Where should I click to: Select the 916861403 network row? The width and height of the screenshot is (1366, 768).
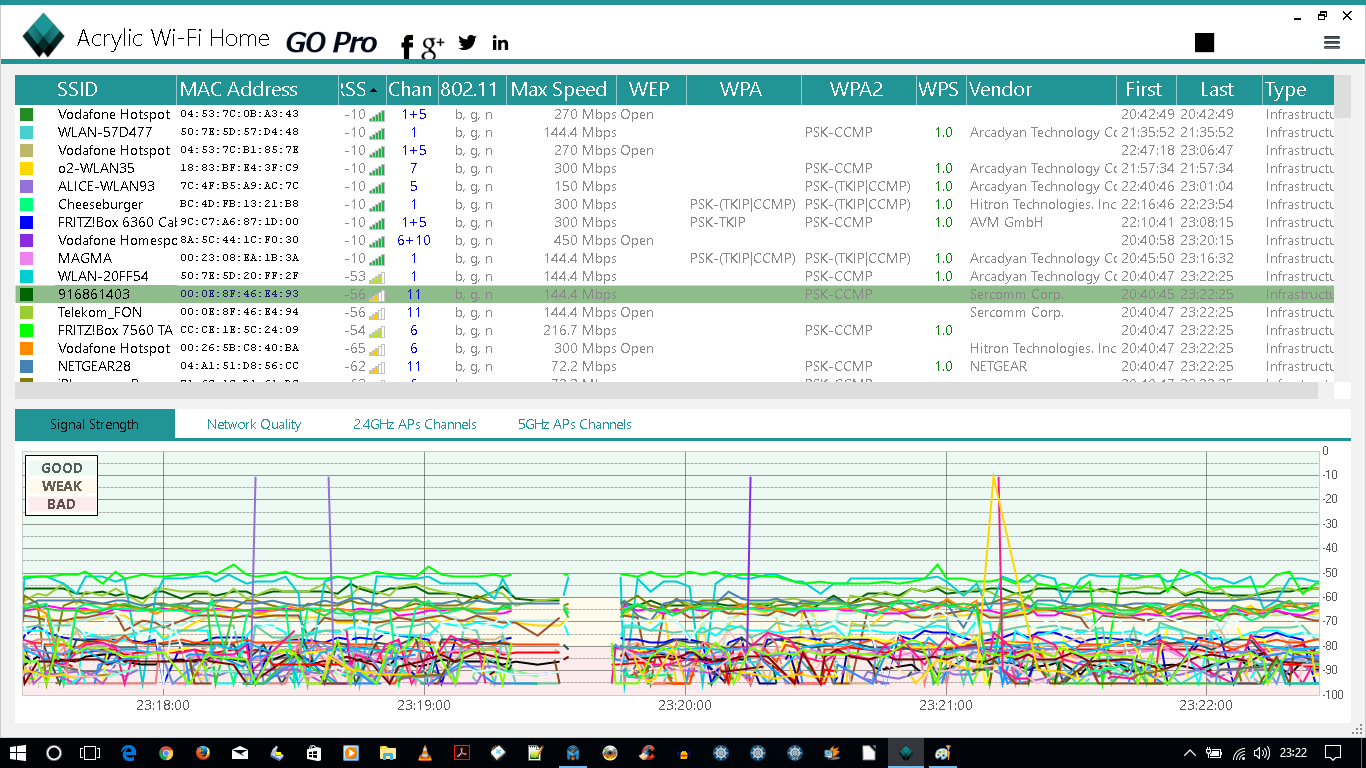pos(675,294)
